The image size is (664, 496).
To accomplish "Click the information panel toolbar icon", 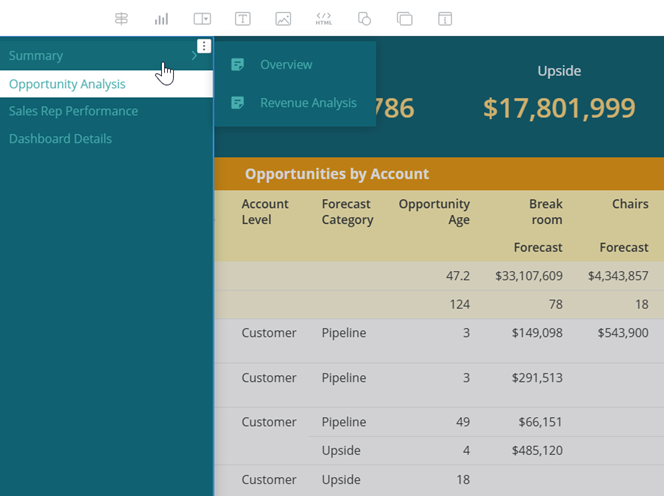I will [x=445, y=19].
